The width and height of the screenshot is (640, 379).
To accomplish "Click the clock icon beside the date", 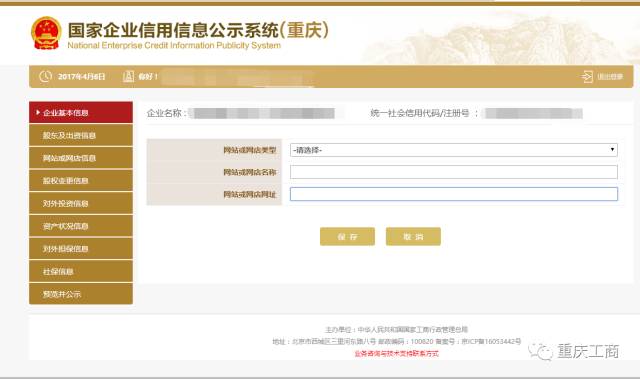I will click(45, 76).
